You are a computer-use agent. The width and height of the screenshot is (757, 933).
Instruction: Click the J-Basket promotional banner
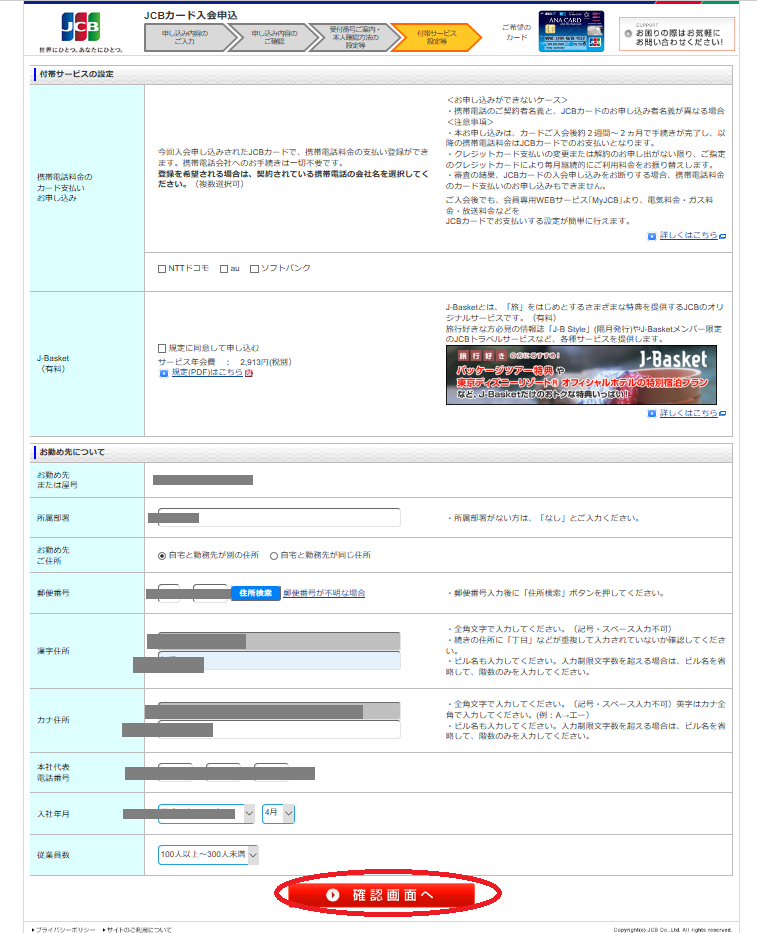coord(581,375)
